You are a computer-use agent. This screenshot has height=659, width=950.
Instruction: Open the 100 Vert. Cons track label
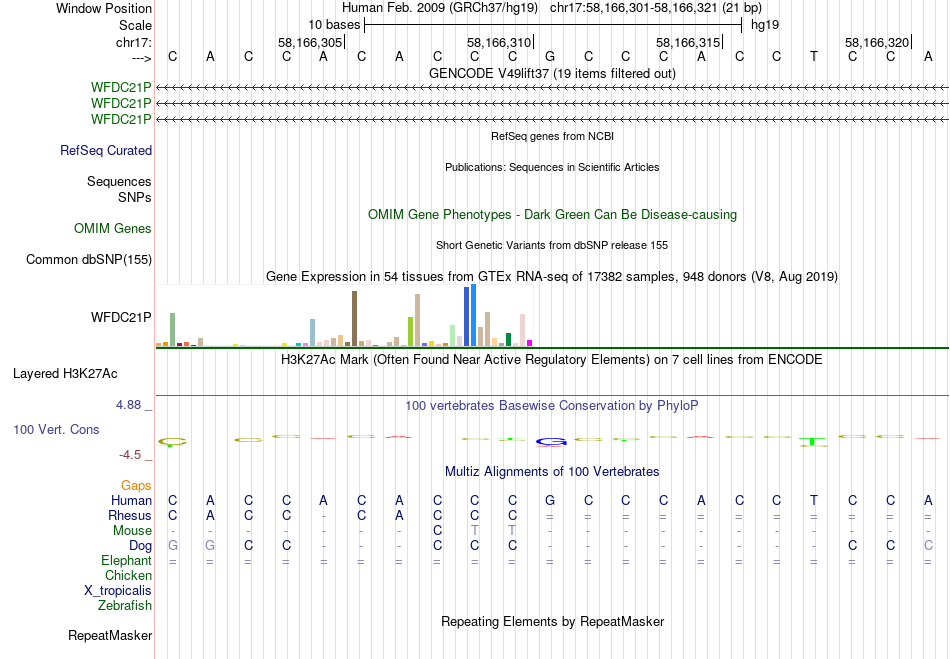pyautogui.click(x=56, y=429)
